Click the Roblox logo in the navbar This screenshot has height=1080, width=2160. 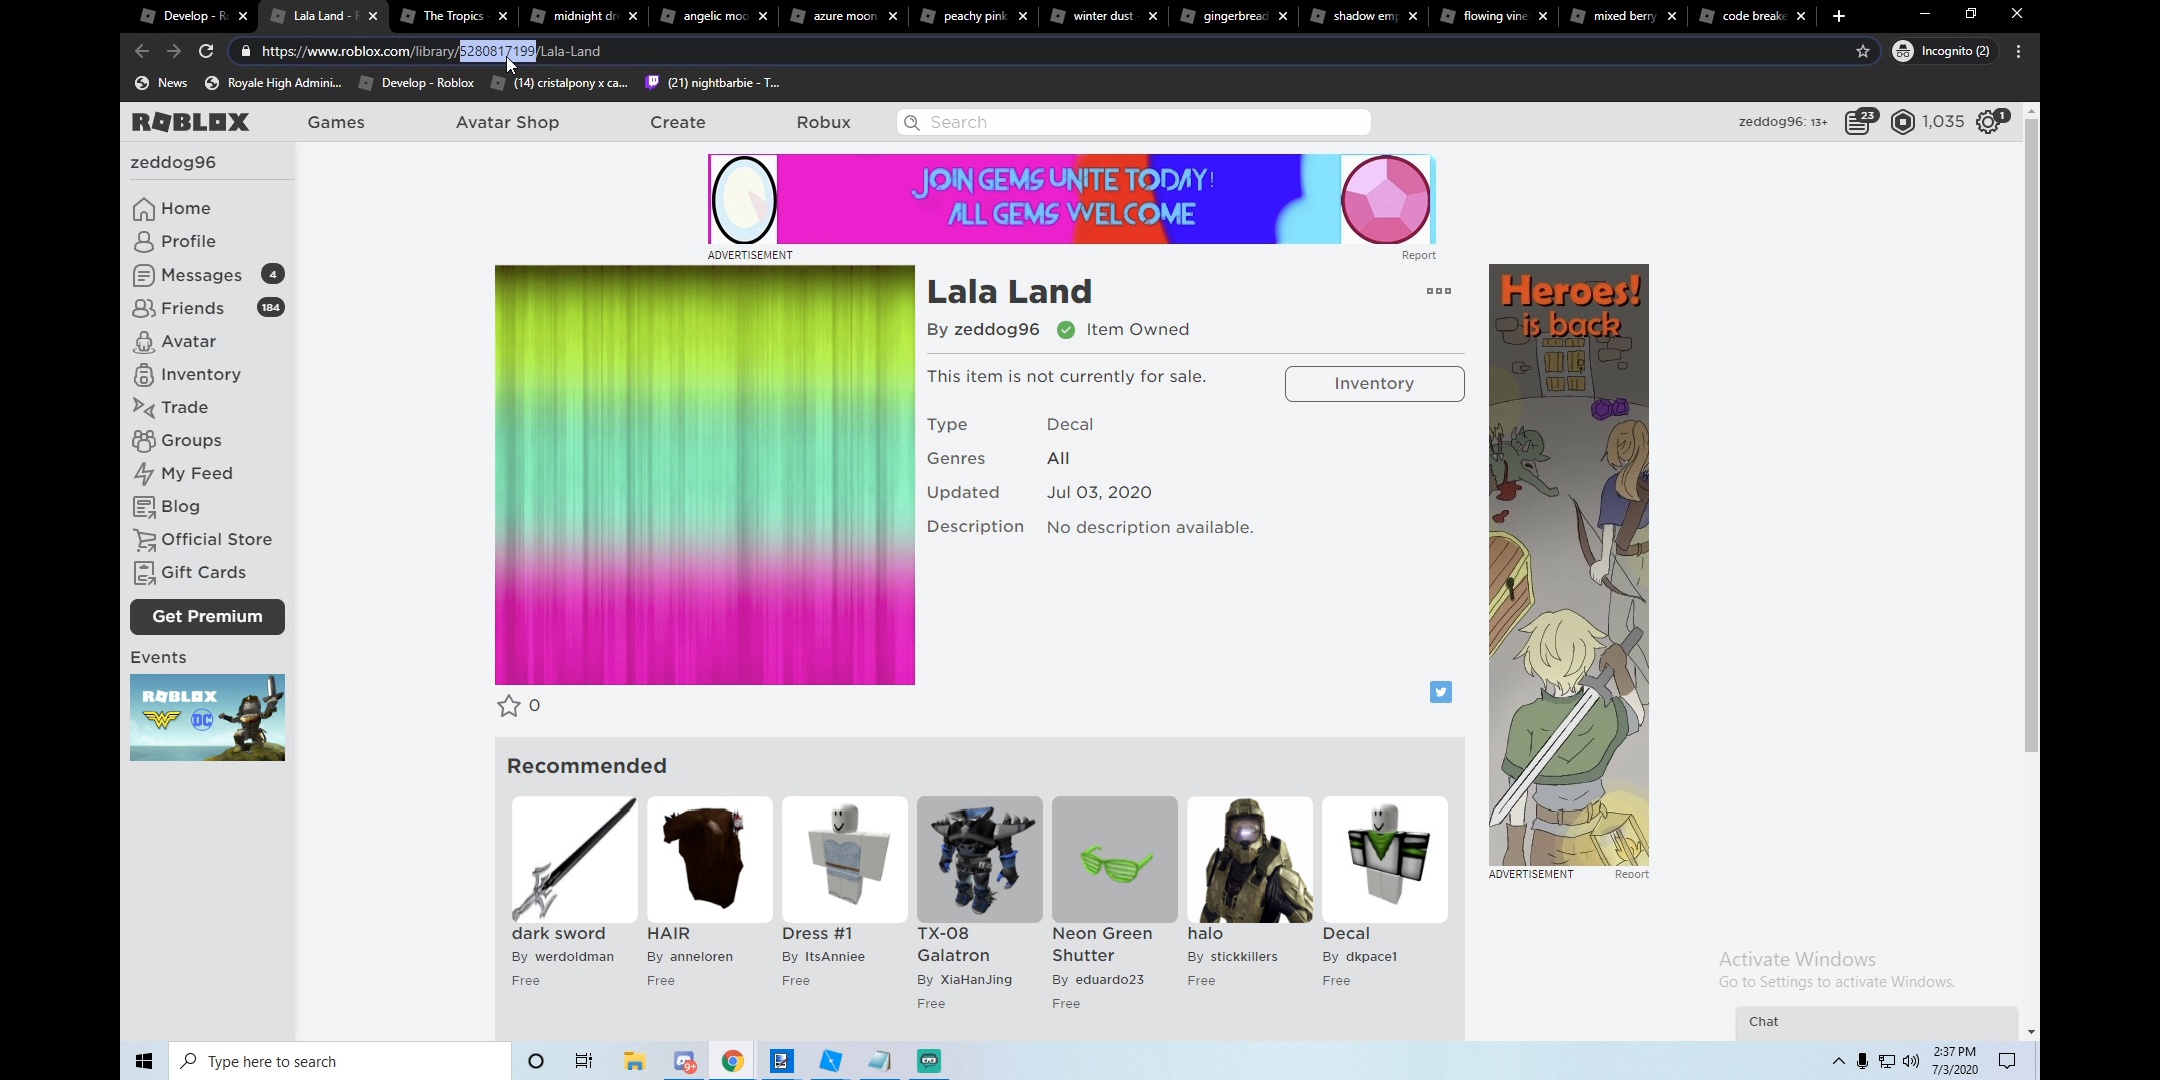(190, 122)
